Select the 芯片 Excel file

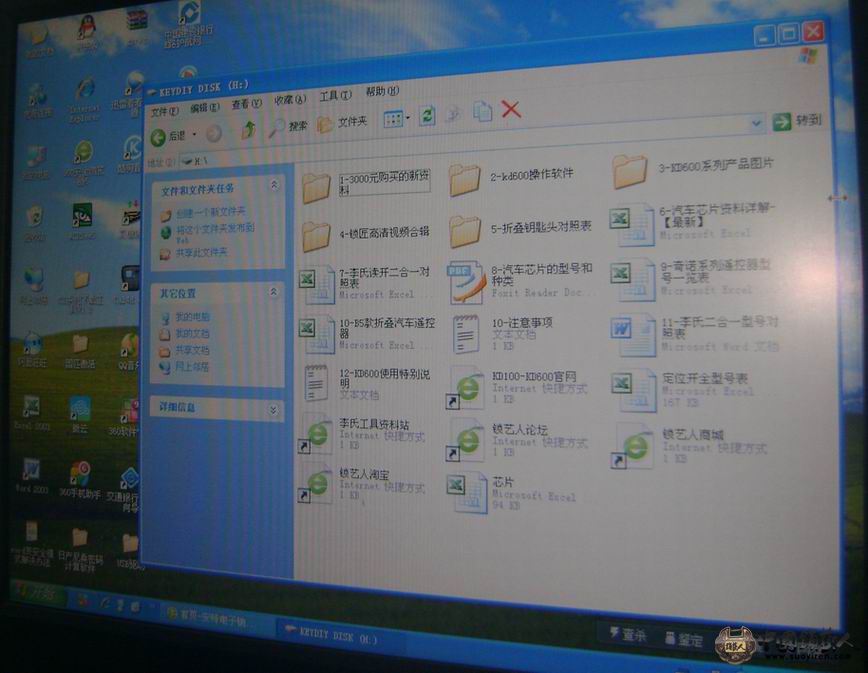(x=512, y=493)
